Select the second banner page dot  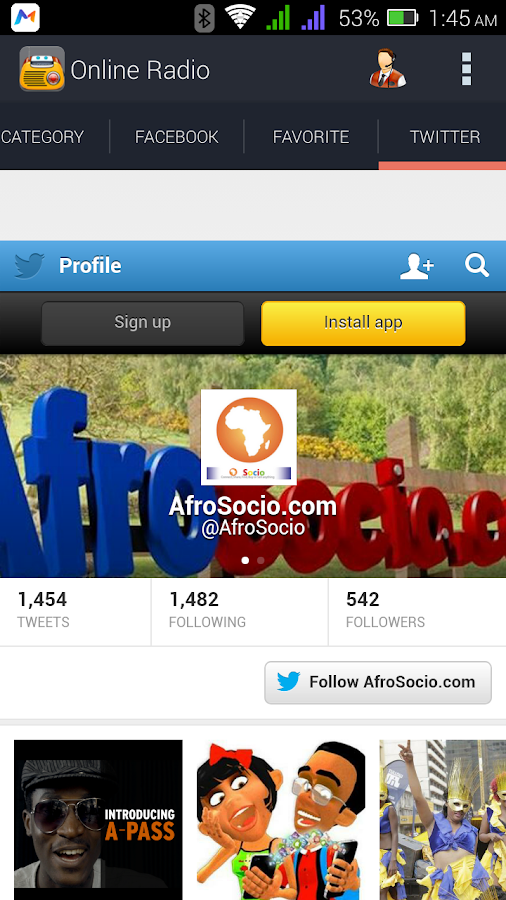(261, 560)
